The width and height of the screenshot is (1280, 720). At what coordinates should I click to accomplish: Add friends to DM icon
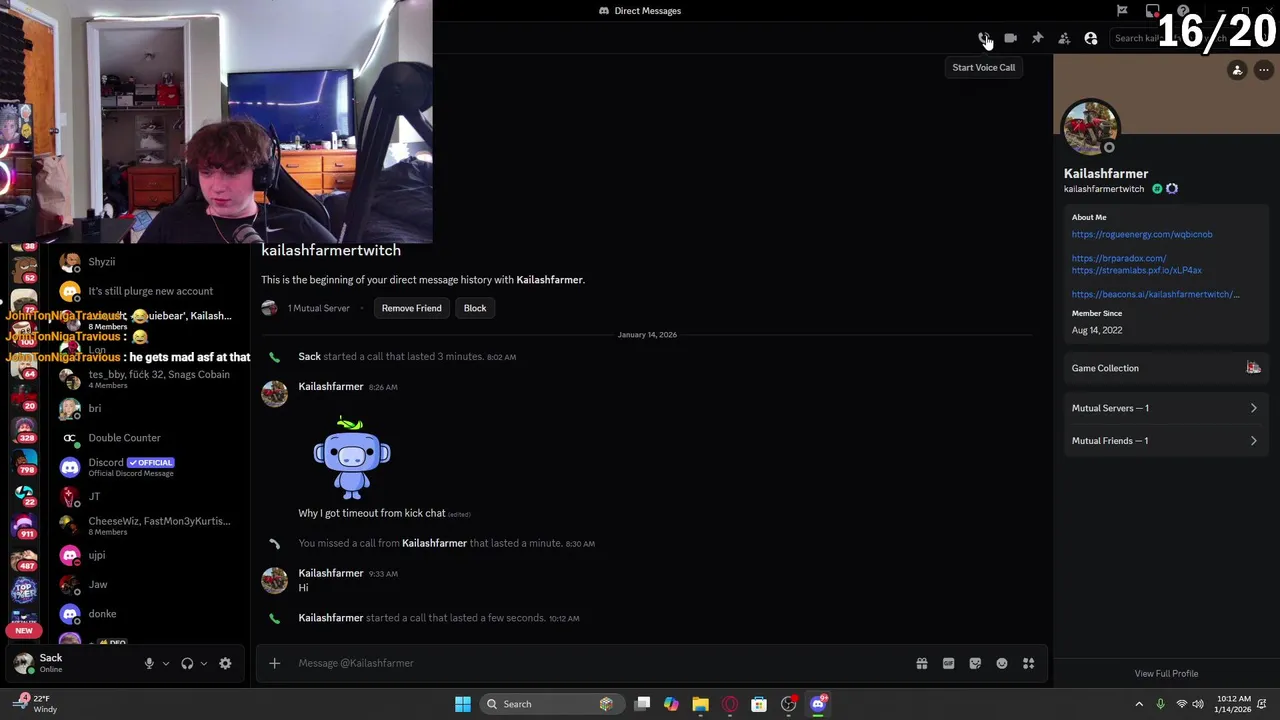click(1064, 38)
